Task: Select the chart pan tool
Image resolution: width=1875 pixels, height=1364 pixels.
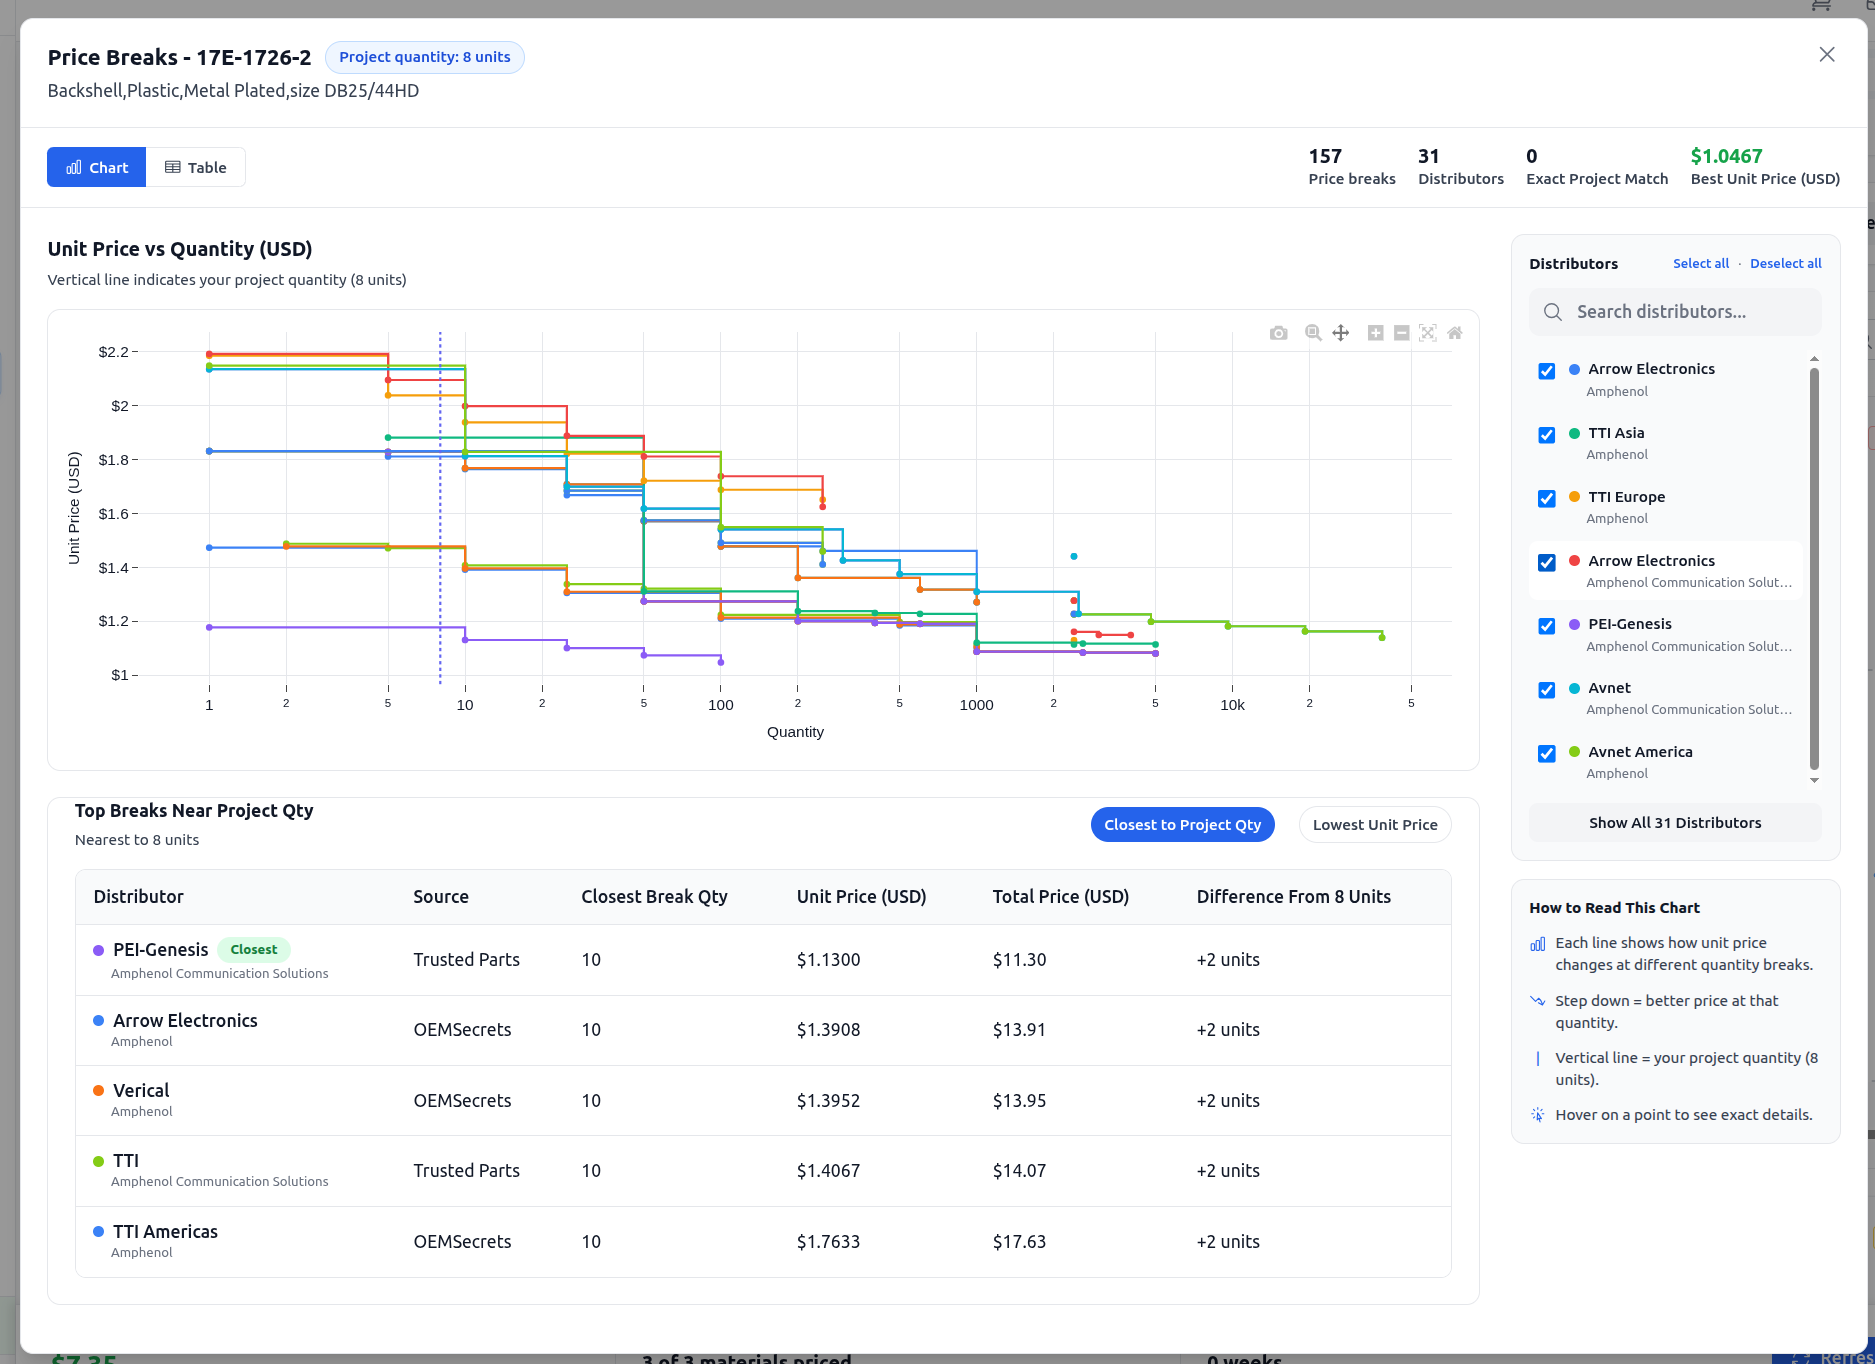Action: point(1340,333)
